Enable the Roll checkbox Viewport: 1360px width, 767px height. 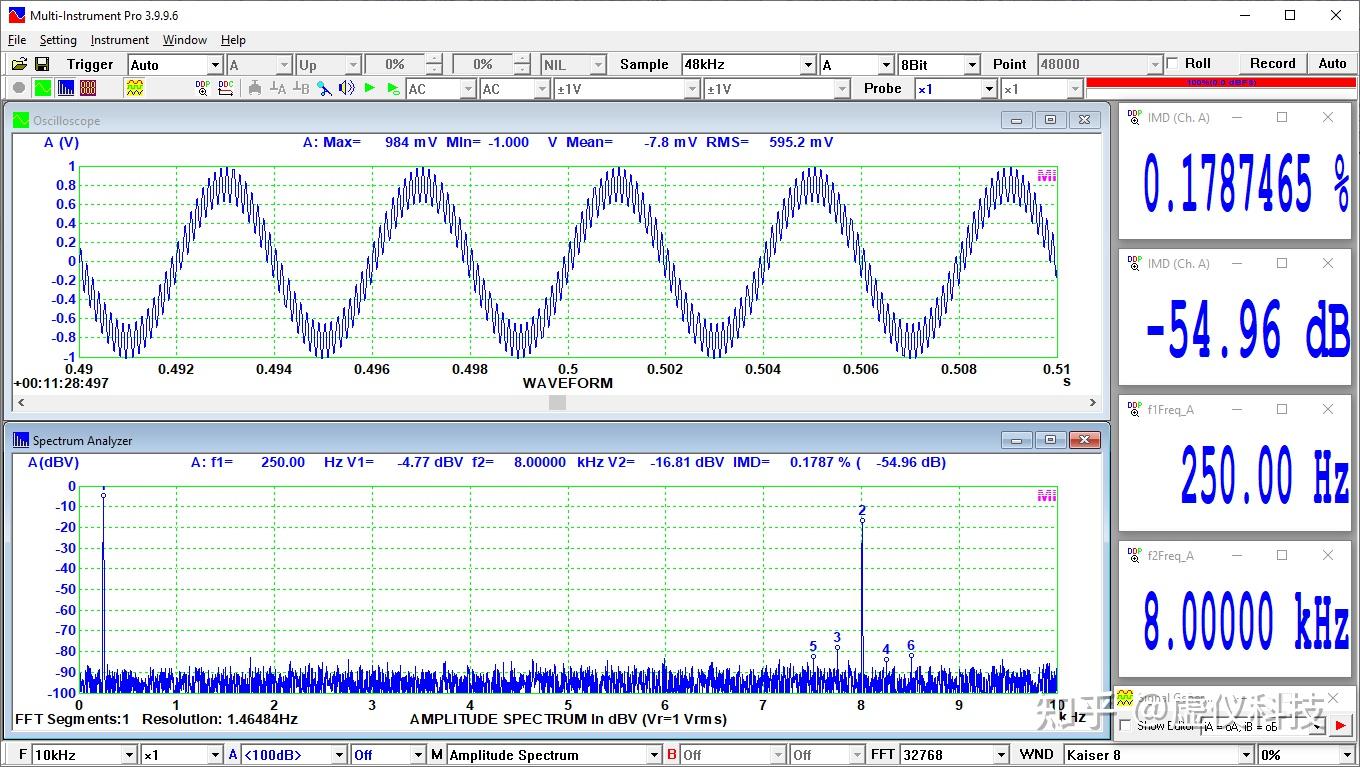click(1173, 63)
